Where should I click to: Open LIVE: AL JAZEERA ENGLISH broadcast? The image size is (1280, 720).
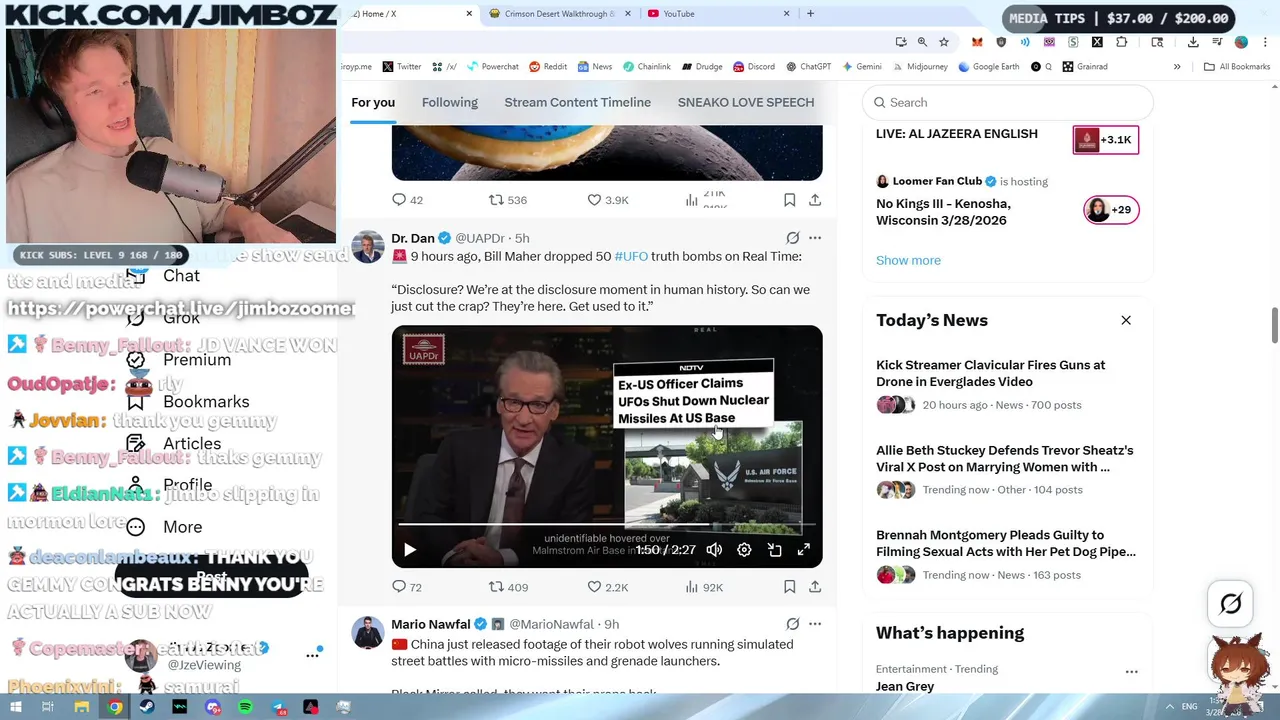coord(1007,138)
